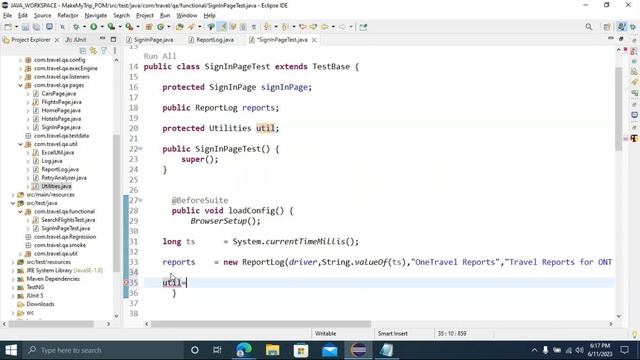The height and width of the screenshot is (360, 640).
Task: Open Microsoft Edge from taskbar
Action: tap(244, 350)
